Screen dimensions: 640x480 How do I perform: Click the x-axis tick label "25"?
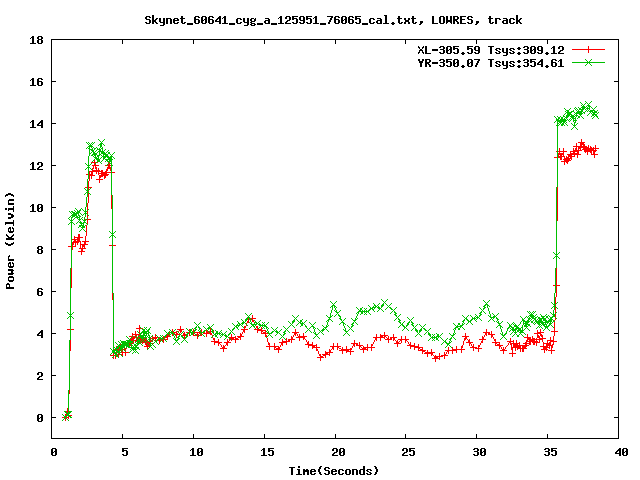coord(409,452)
